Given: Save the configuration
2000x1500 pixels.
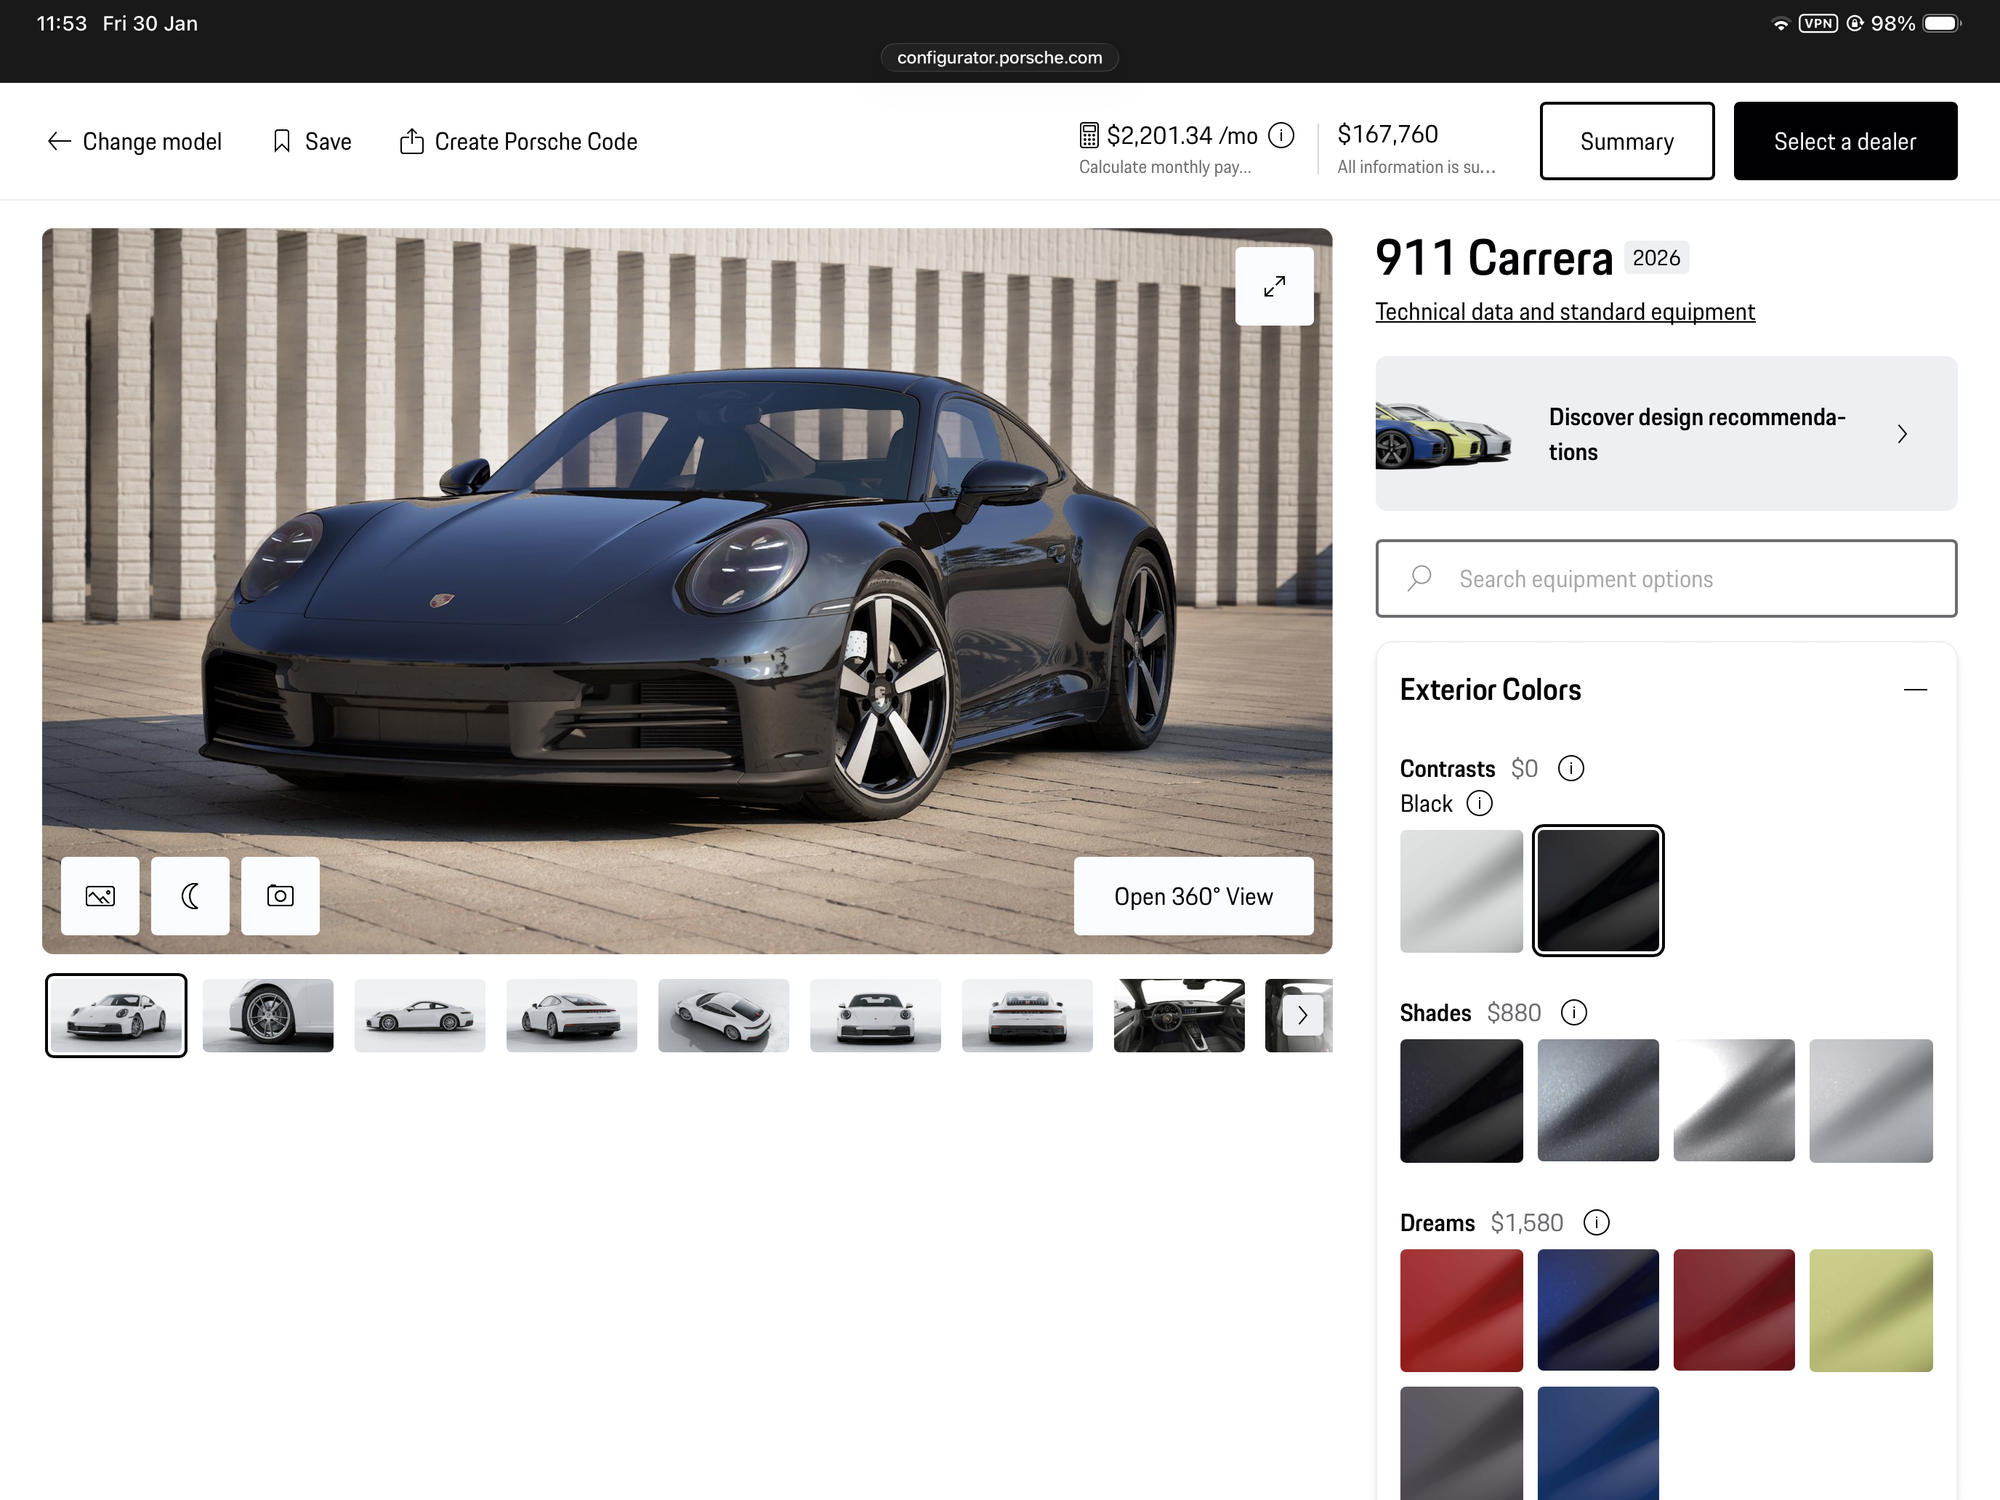Looking at the screenshot, I should [x=312, y=142].
